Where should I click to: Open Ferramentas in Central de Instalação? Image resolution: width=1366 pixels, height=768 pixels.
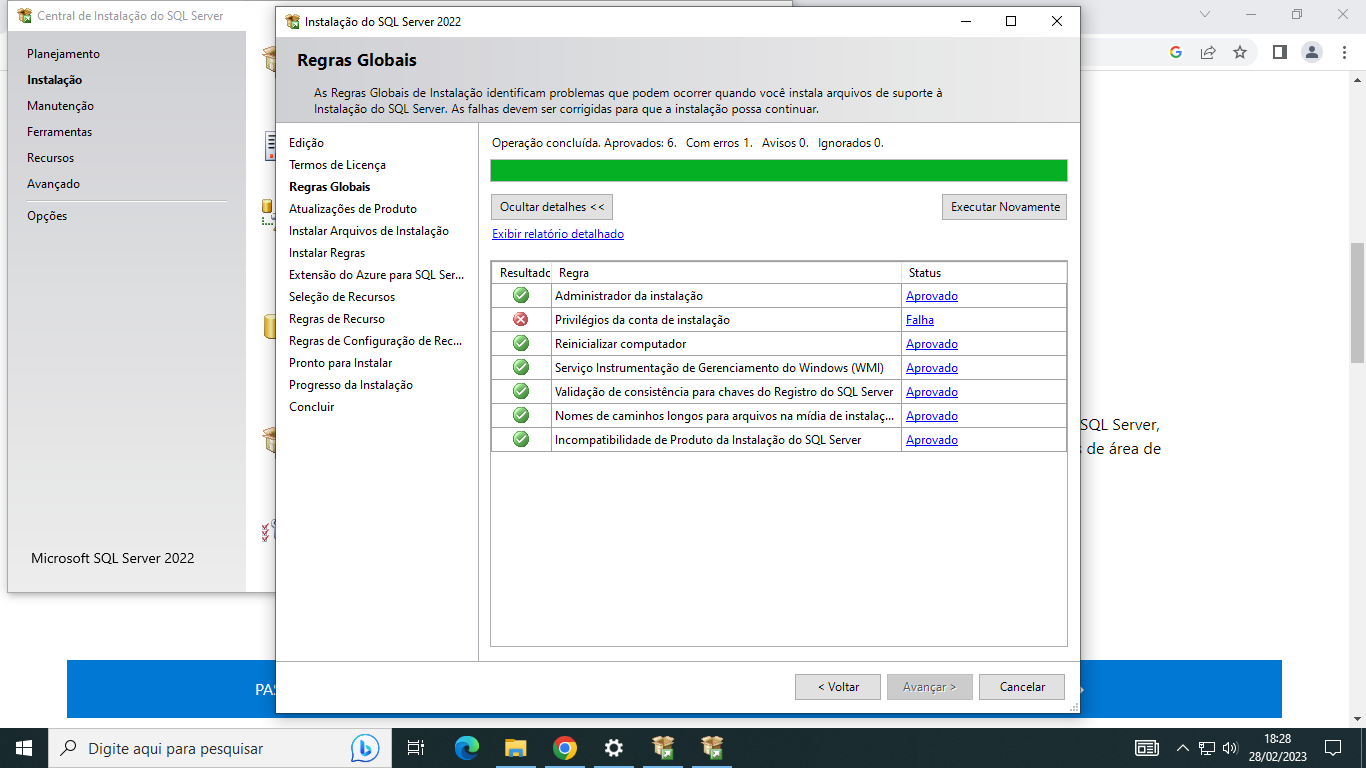pos(60,132)
